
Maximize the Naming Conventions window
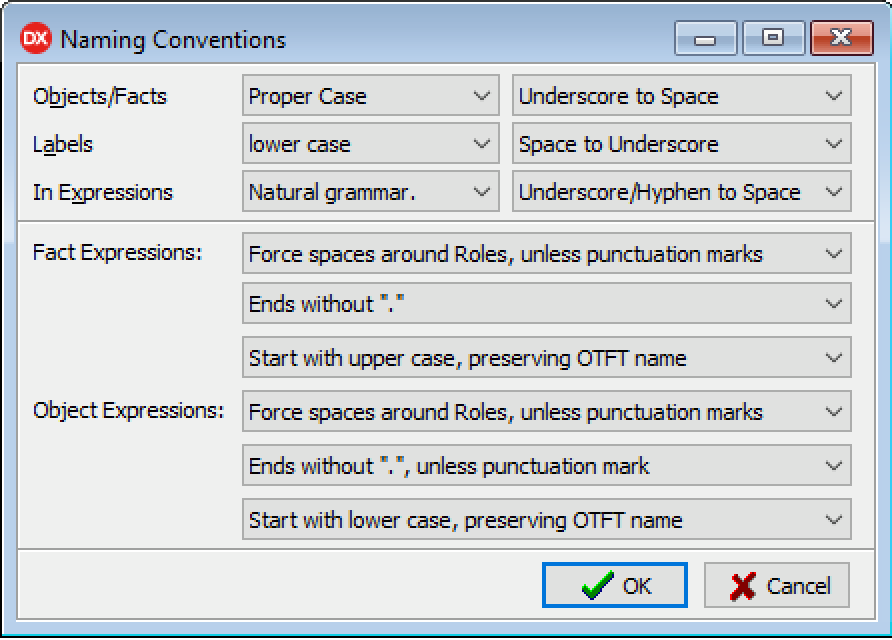tap(772, 39)
